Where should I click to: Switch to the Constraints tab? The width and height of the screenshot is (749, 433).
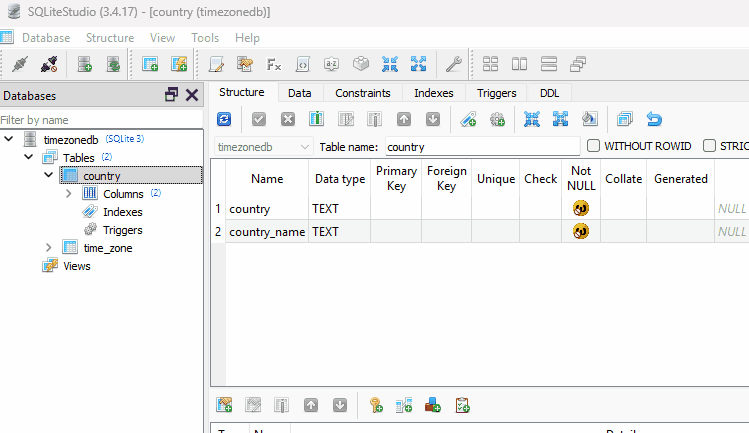tap(363, 93)
